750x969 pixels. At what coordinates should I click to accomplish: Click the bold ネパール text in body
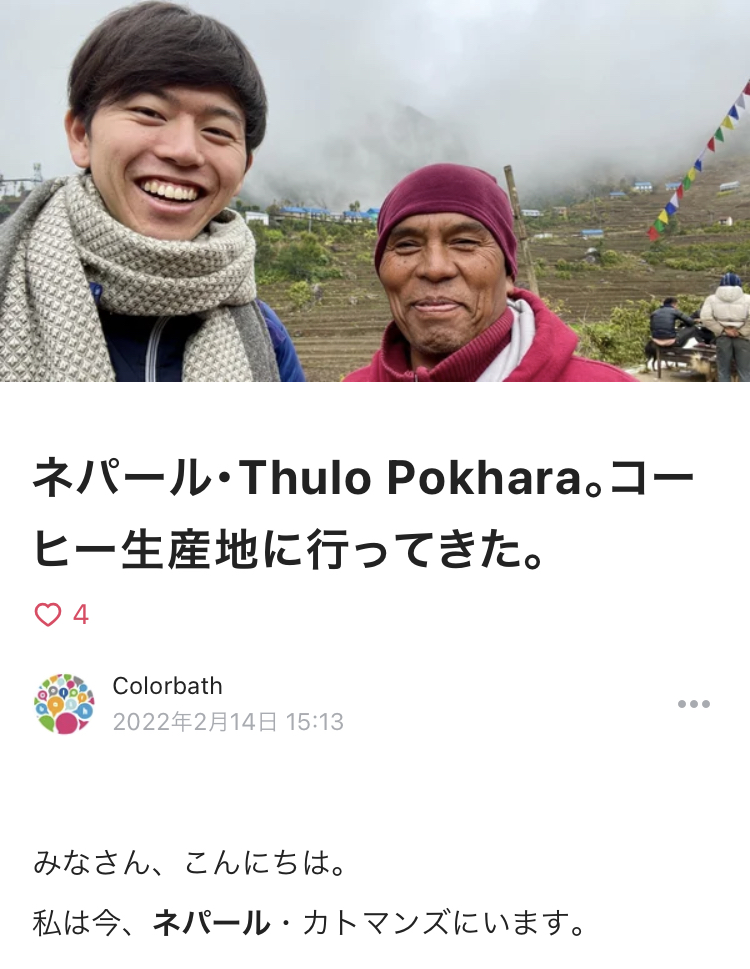pyautogui.click(x=211, y=923)
